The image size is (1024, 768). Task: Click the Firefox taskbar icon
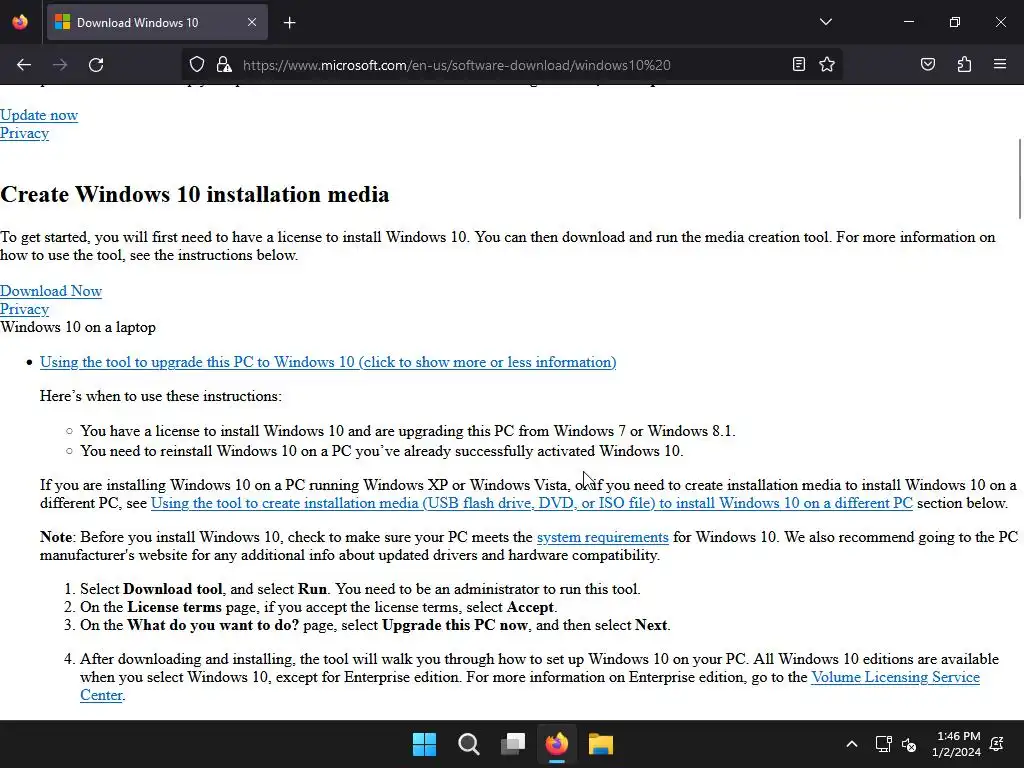tap(557, 744)
